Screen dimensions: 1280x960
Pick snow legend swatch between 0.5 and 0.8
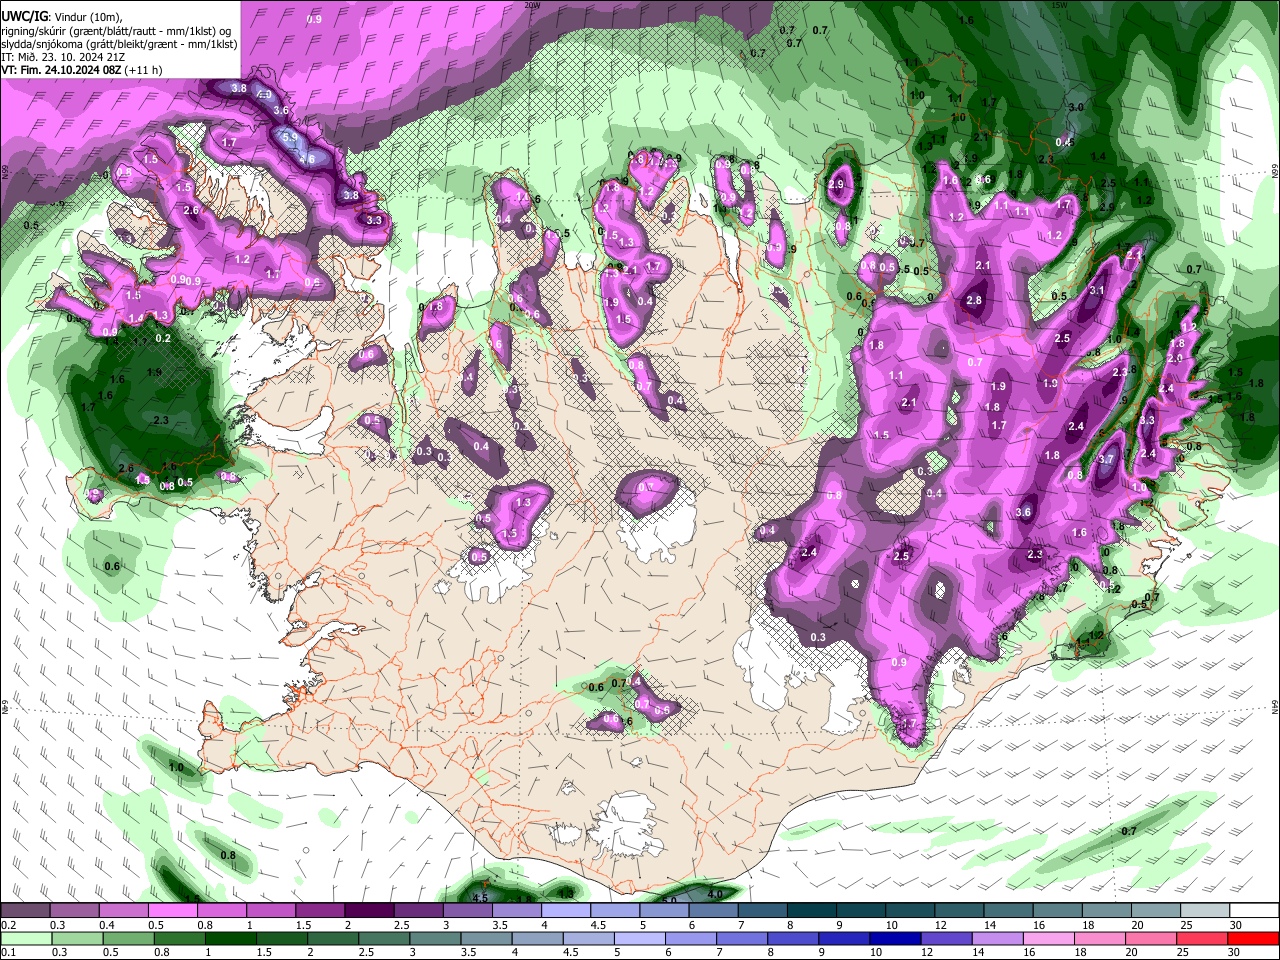pos(173,910)
